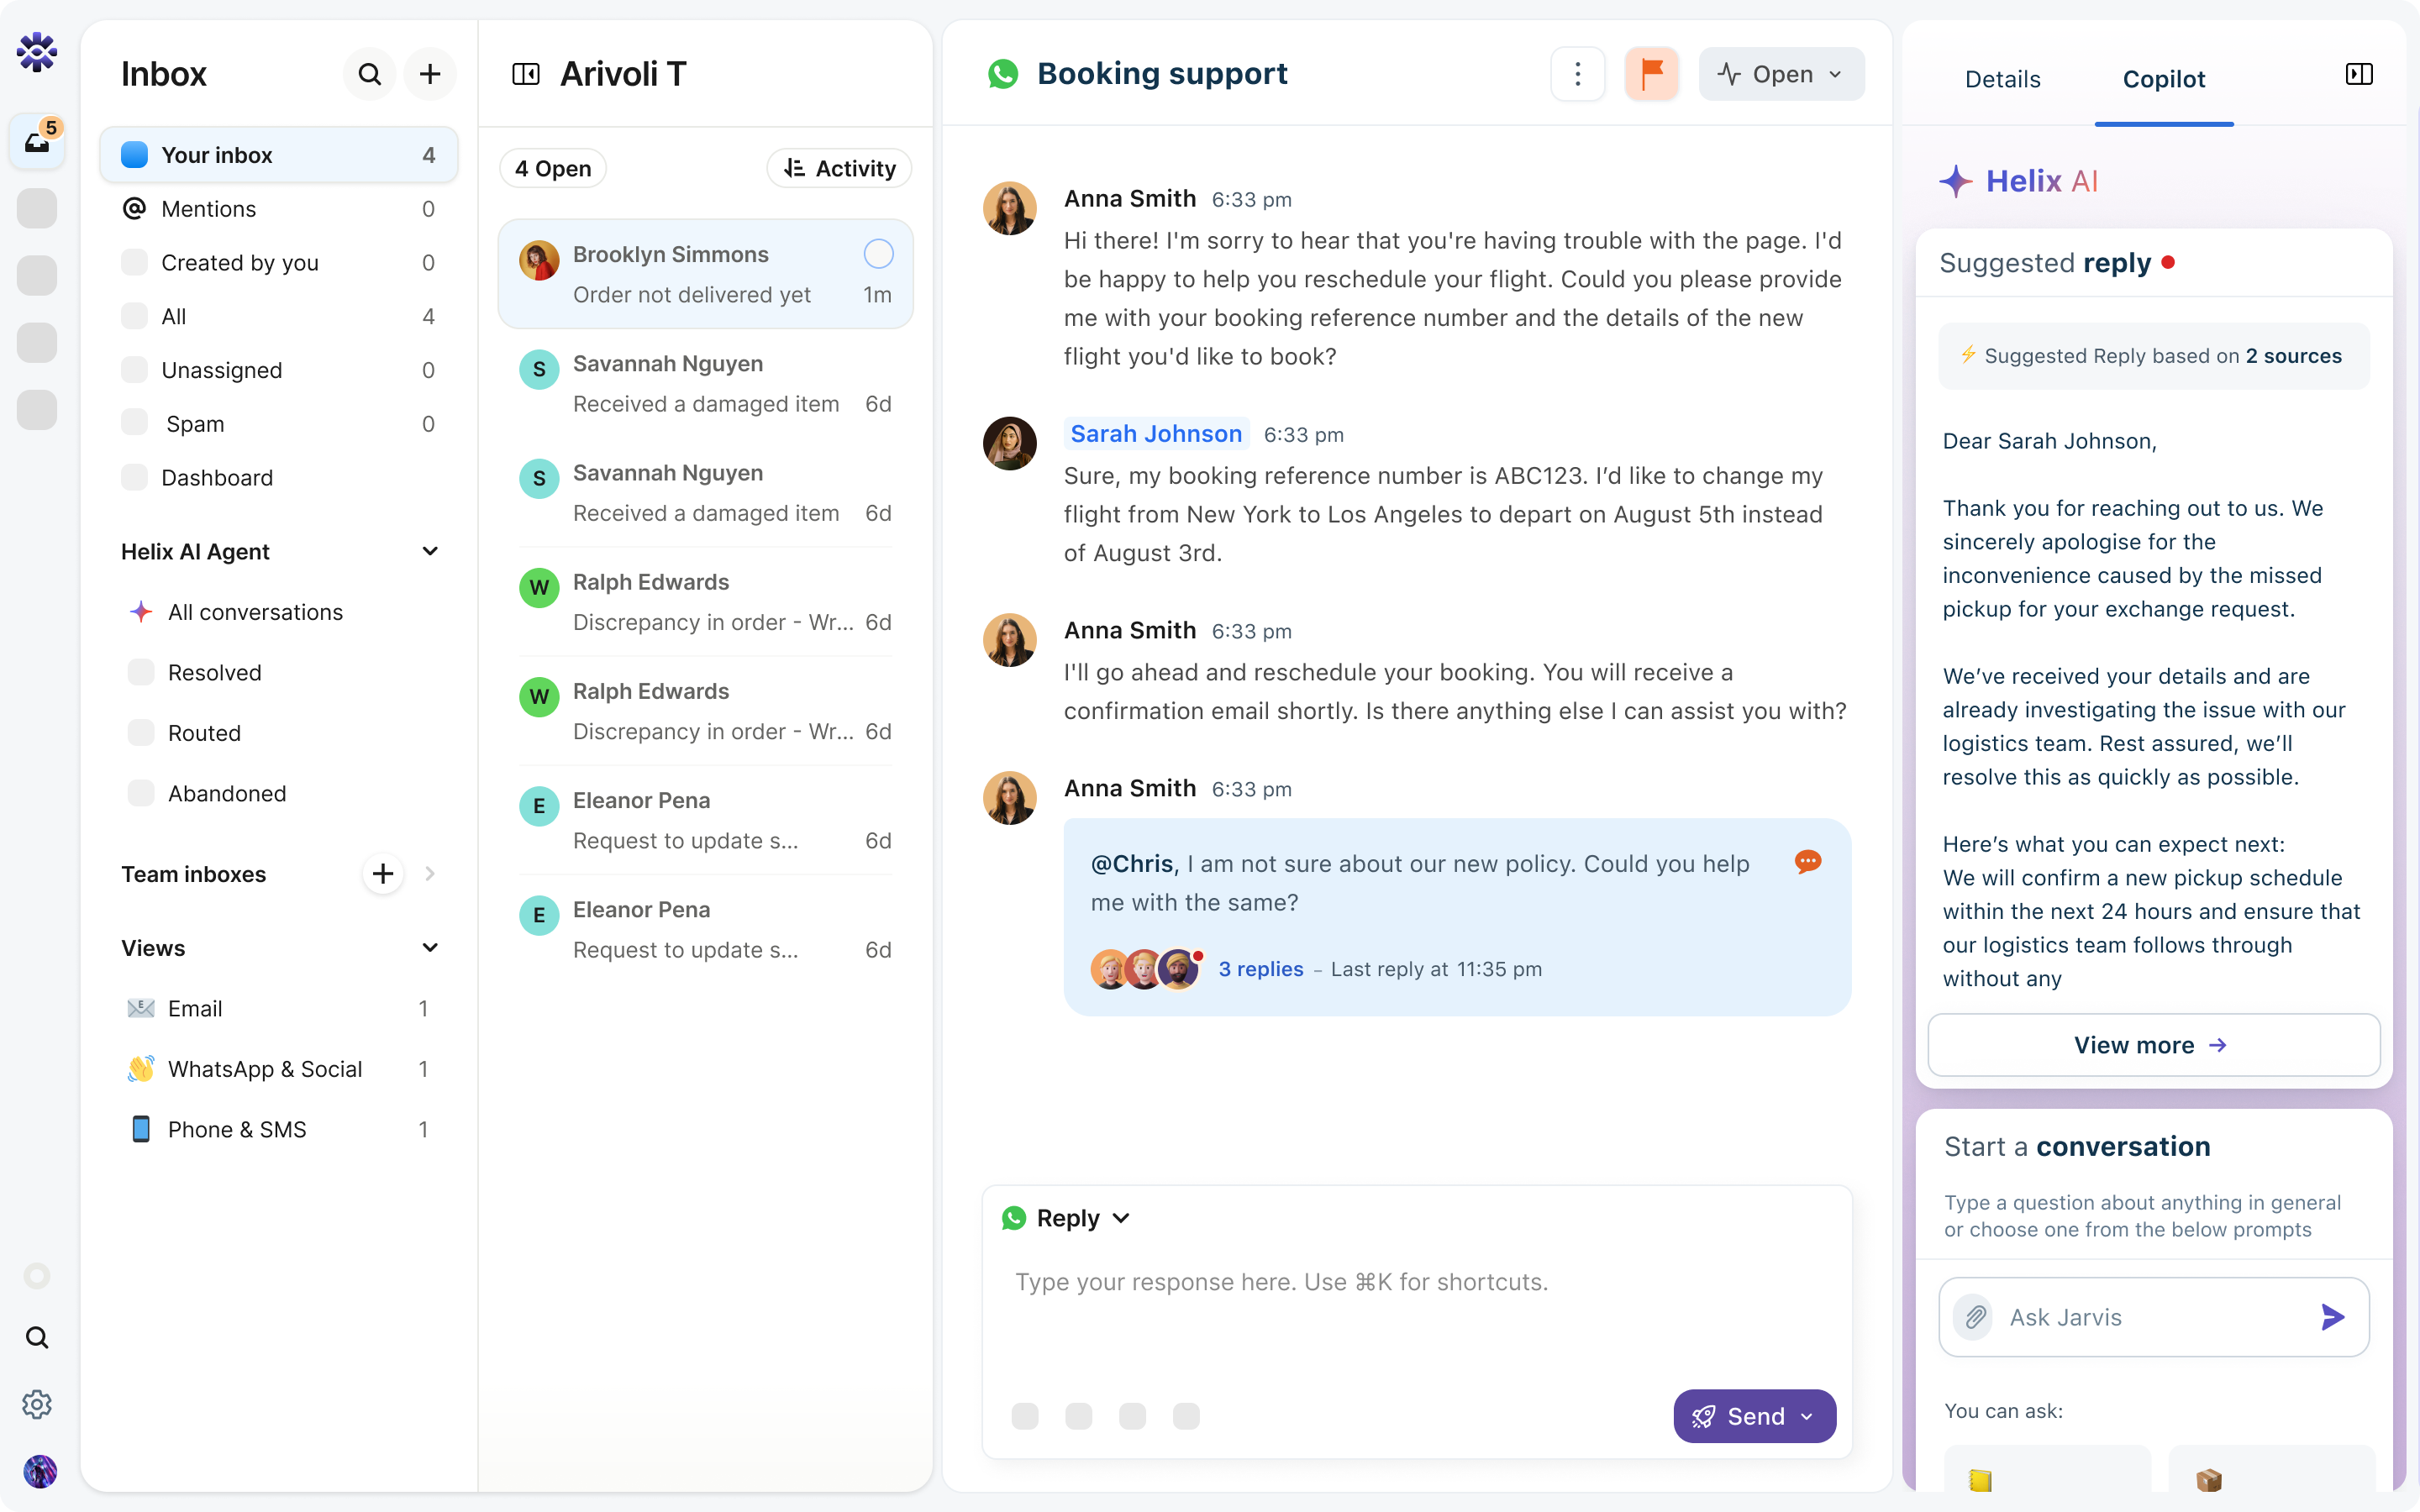This screenshot has height=1512, width=2420.
Task: Open the inbox icon with the 5 badge
Action: 37,142
